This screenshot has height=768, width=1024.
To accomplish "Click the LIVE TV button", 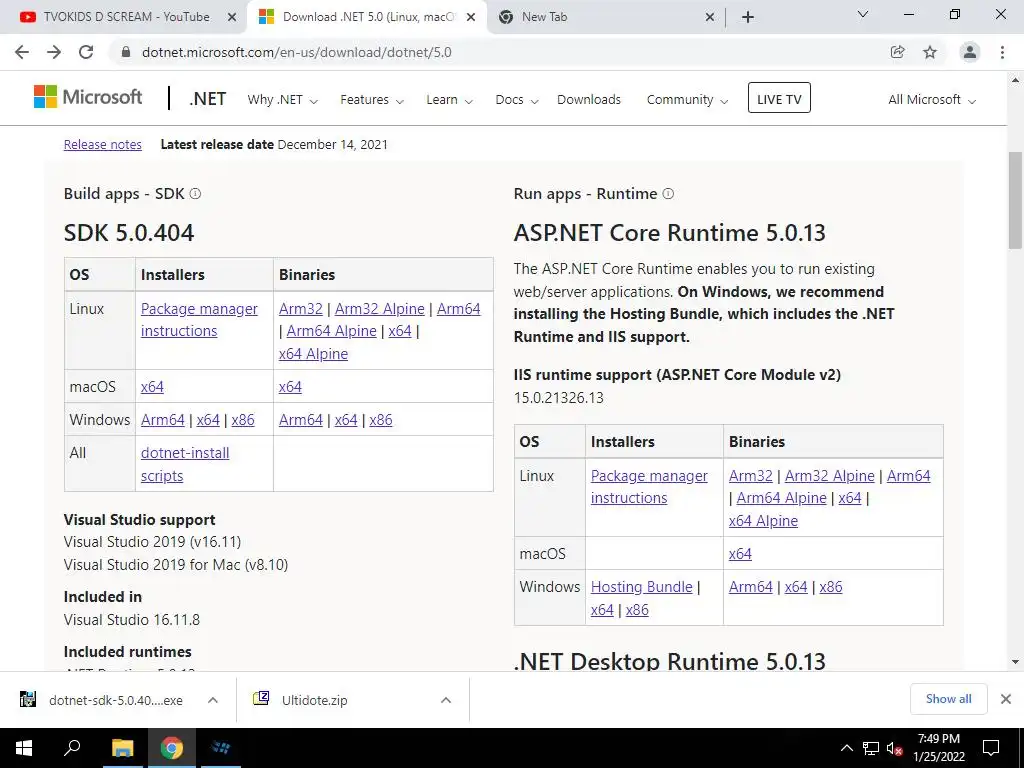I will pyautogui.click(x=779, y=98).
